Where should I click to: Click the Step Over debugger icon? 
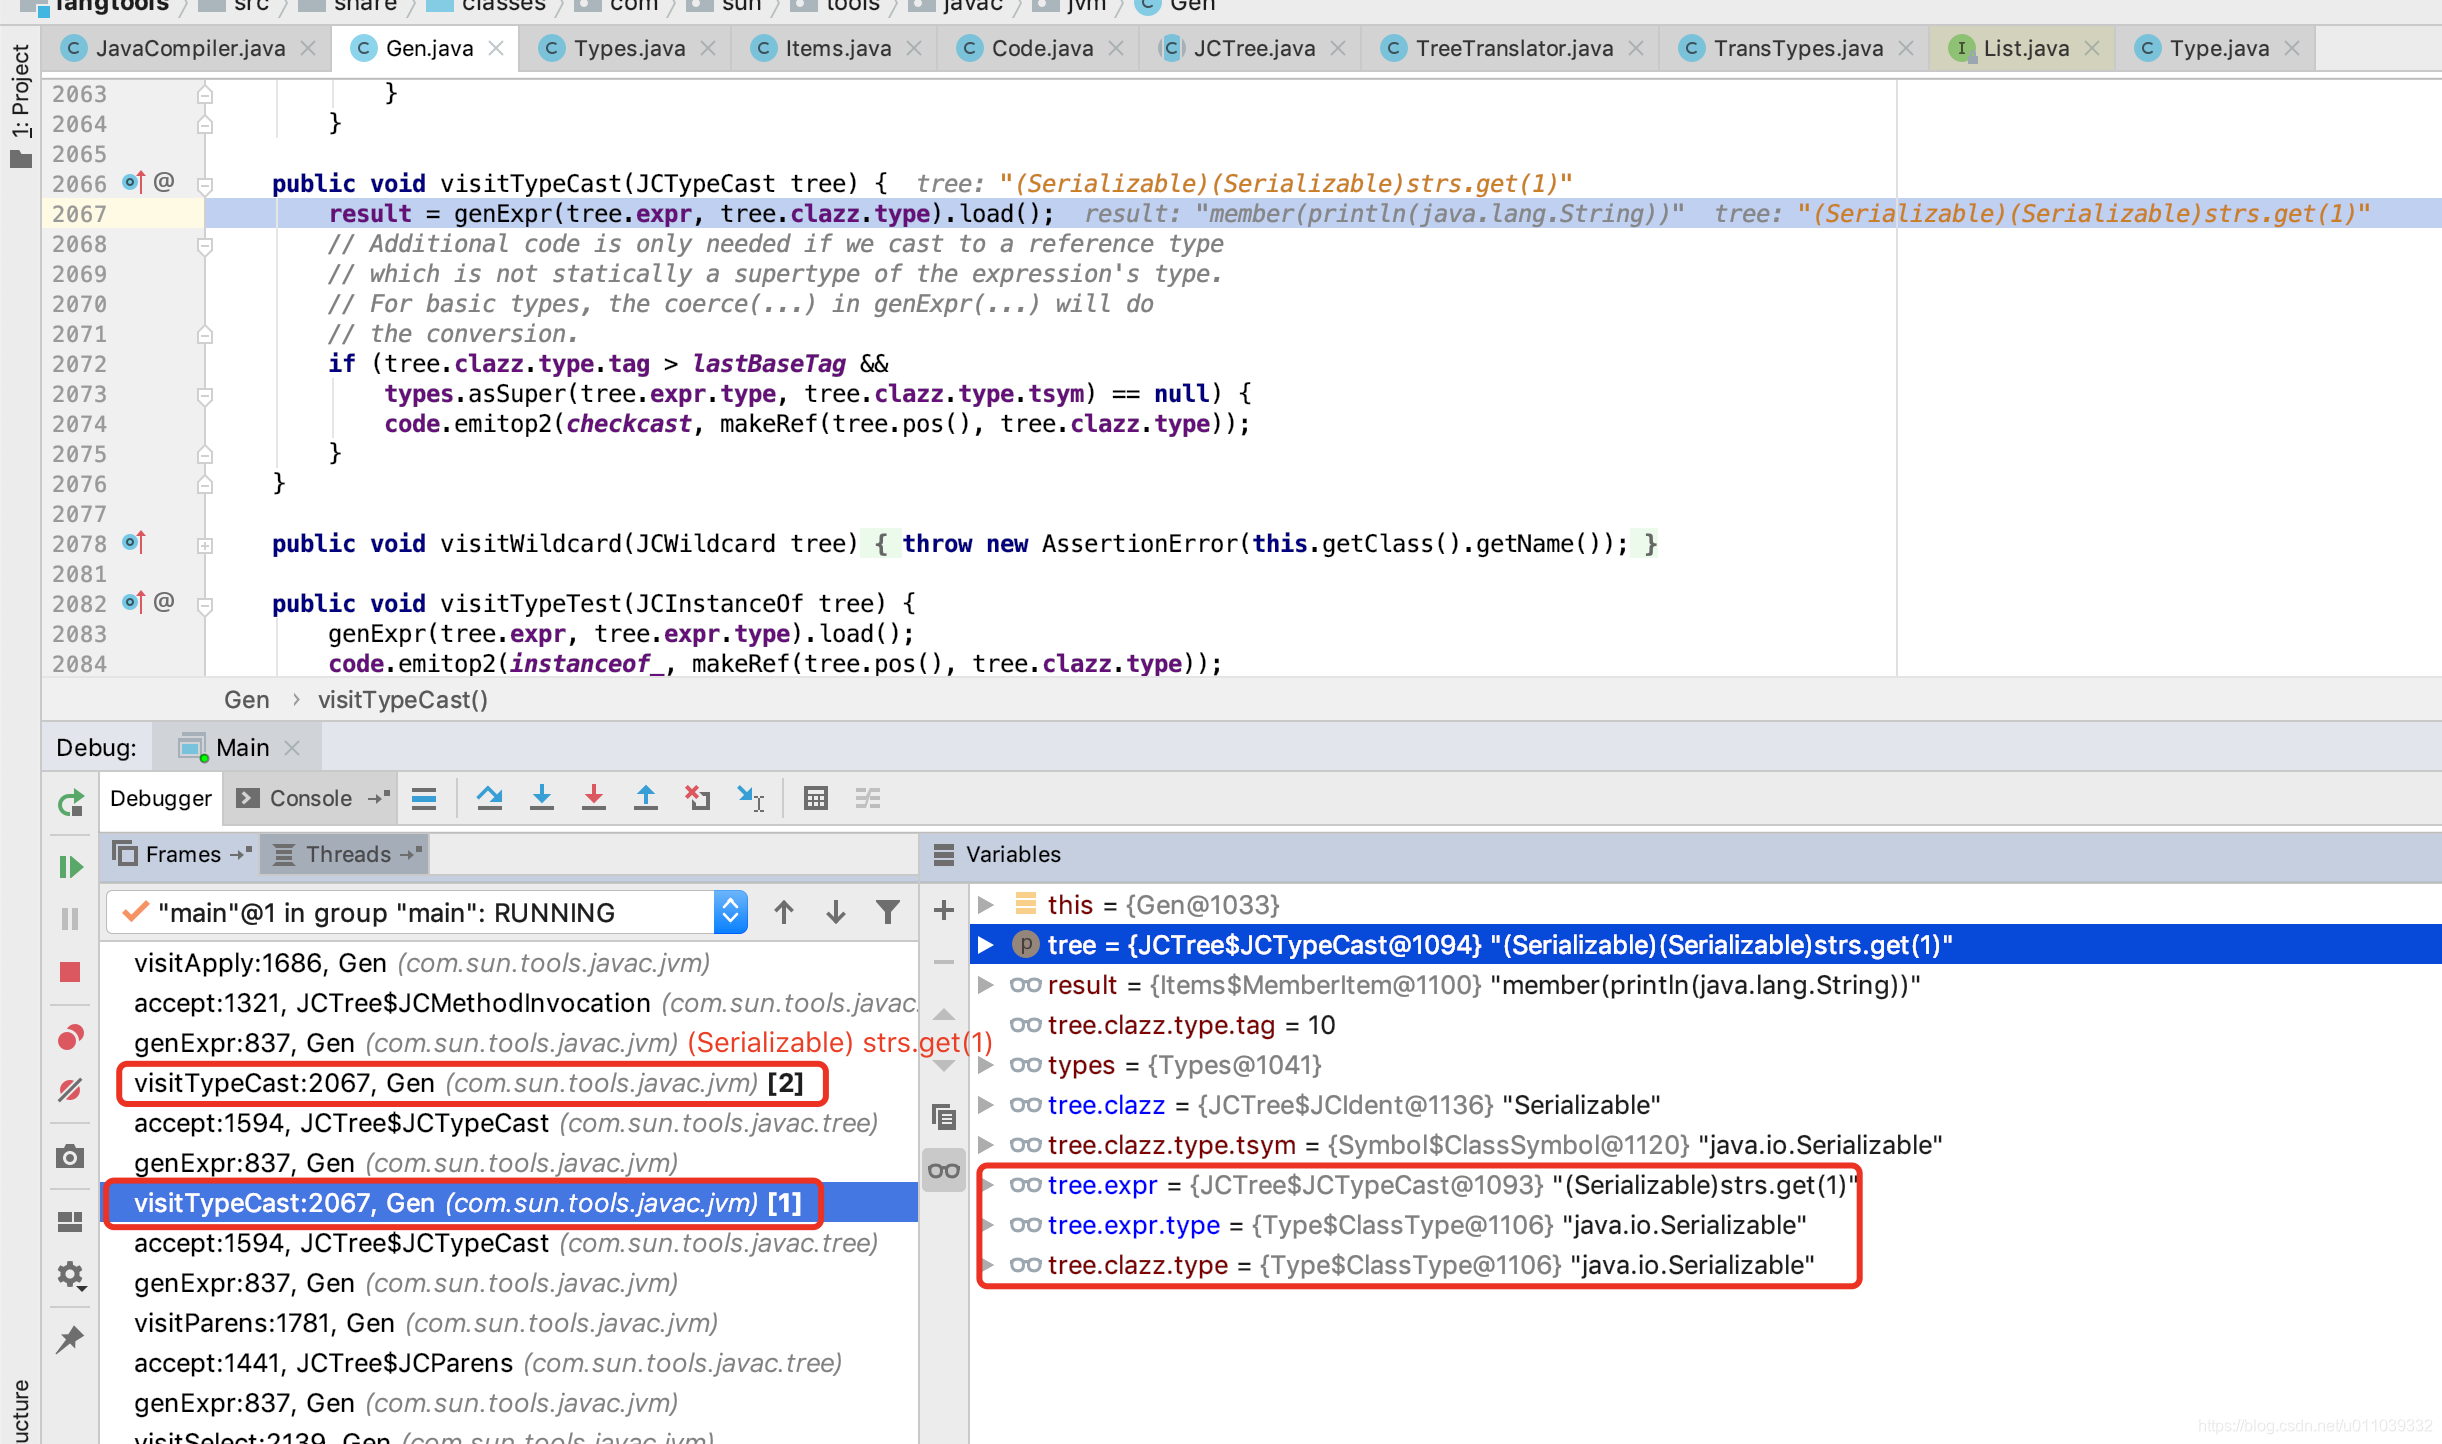click(489, 798)
